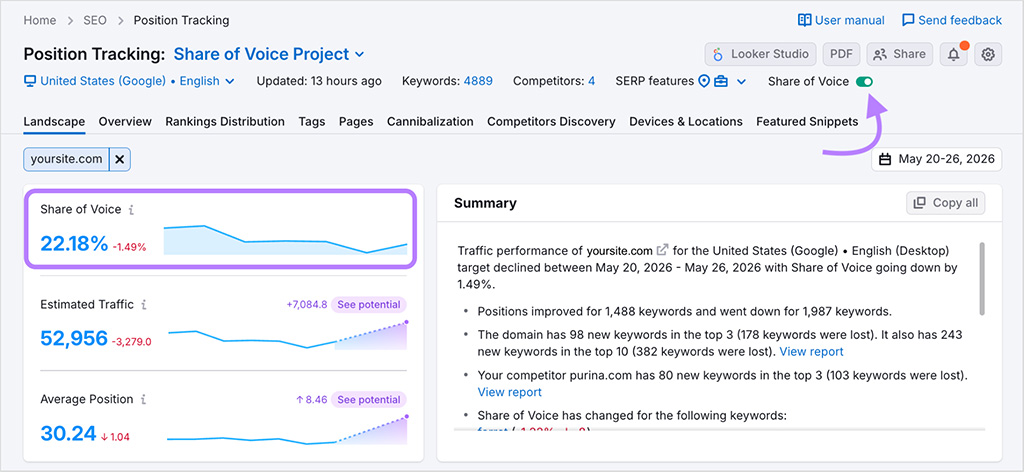Show info for Share of Voice metric
1024x472 pixels.
(x=132, y=210)
